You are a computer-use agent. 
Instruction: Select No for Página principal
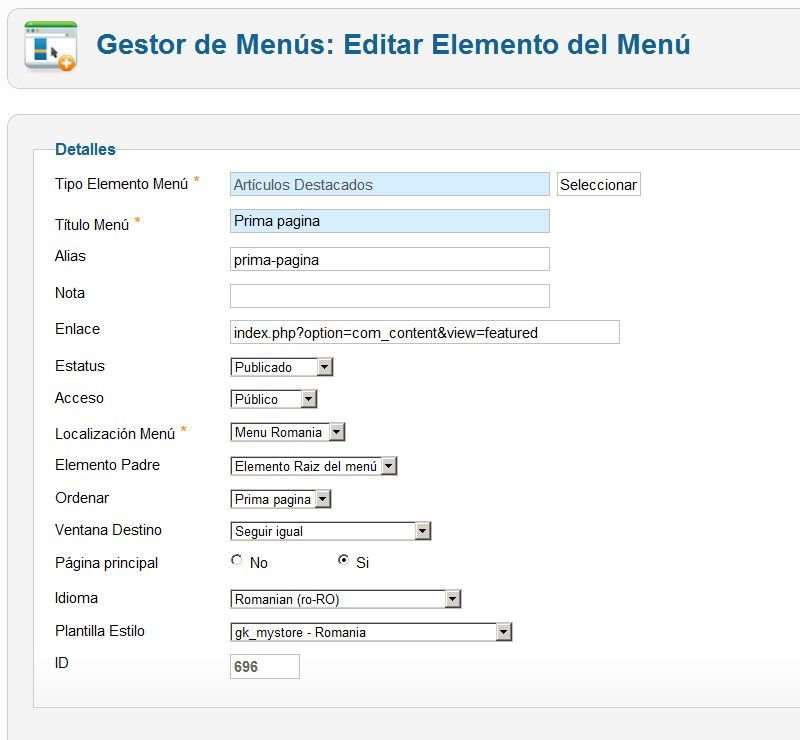(x=236, y=560)
